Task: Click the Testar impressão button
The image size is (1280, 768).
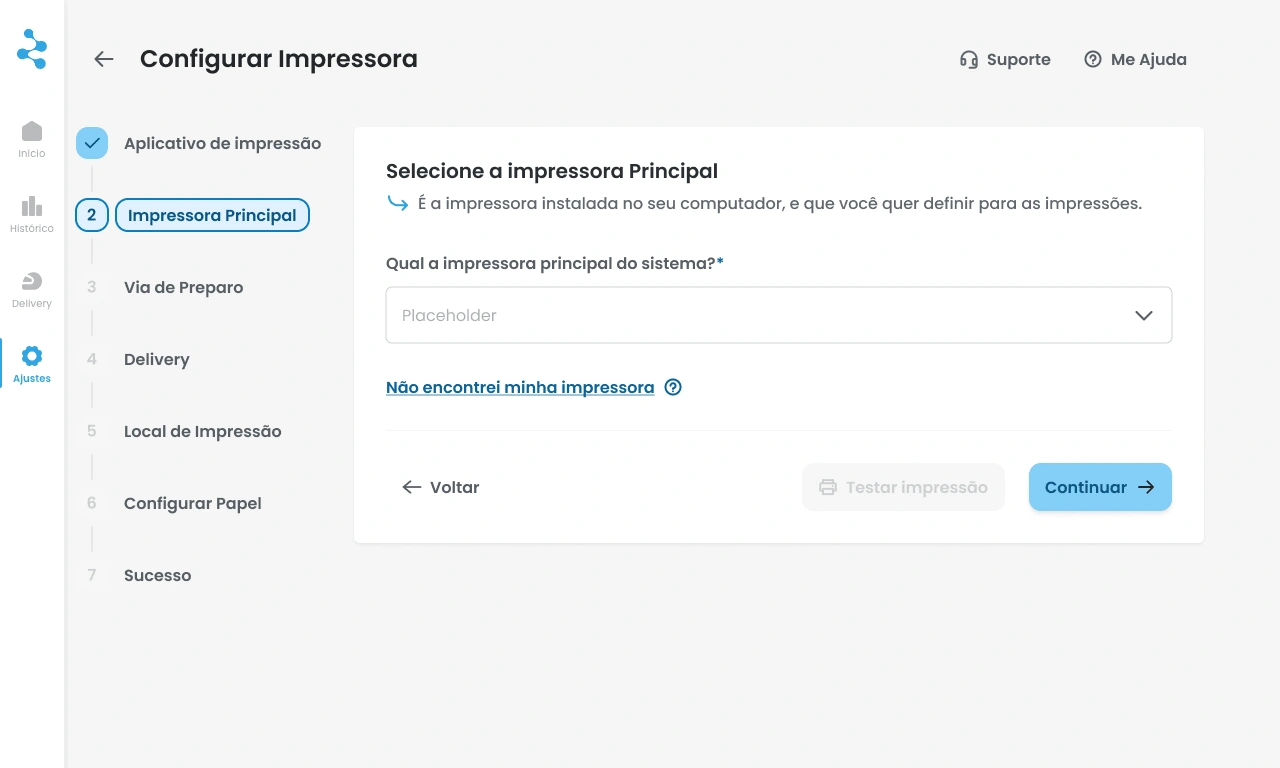Action: pyautogui.click(x=903, y=487)
